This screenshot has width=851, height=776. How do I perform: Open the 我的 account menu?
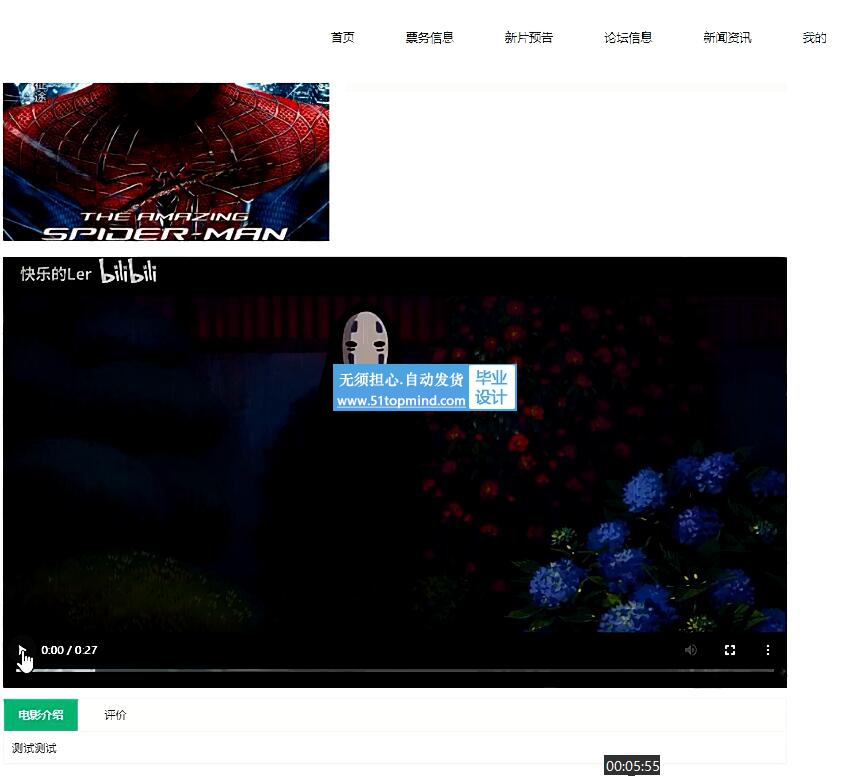[x=814, y=37]
